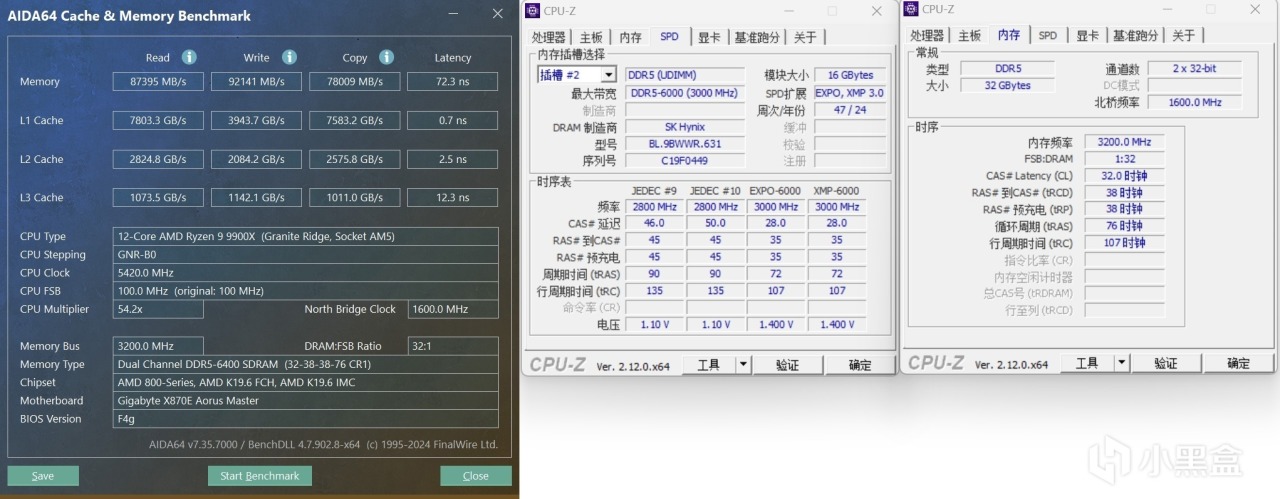Click 验证 button in memory CPU-Z window
1280x499 pixels.
[1166, 363]
